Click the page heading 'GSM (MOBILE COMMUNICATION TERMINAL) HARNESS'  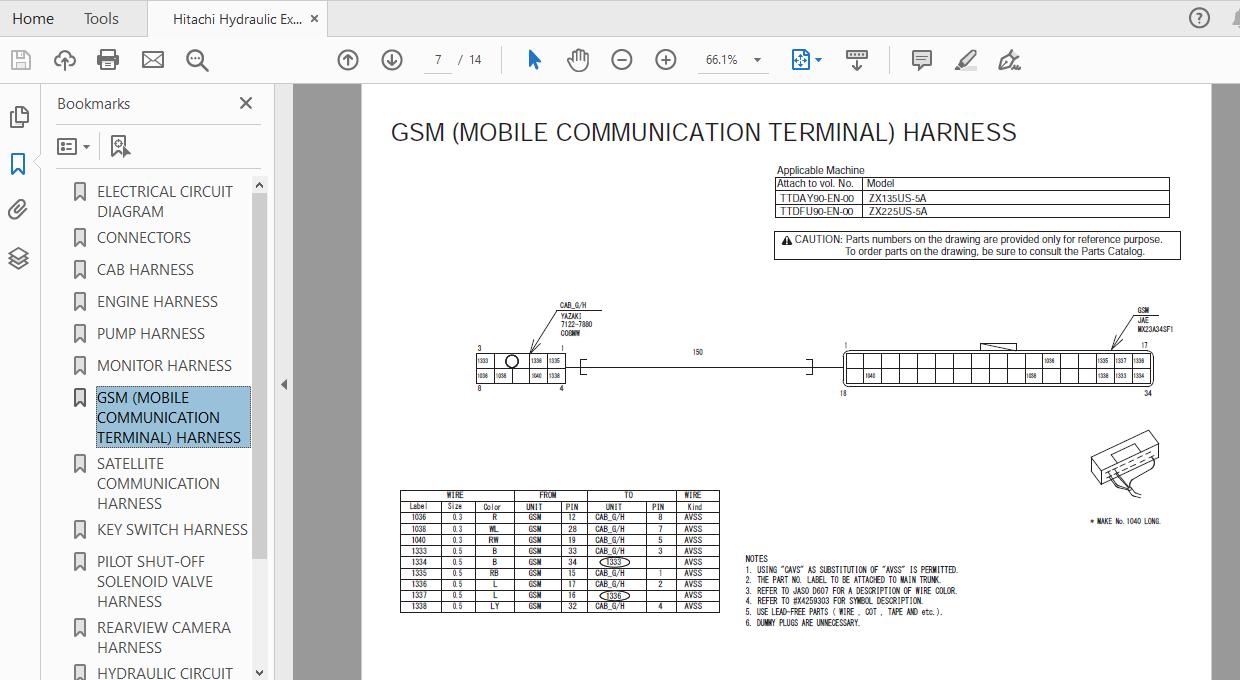(x=704, y=132)
